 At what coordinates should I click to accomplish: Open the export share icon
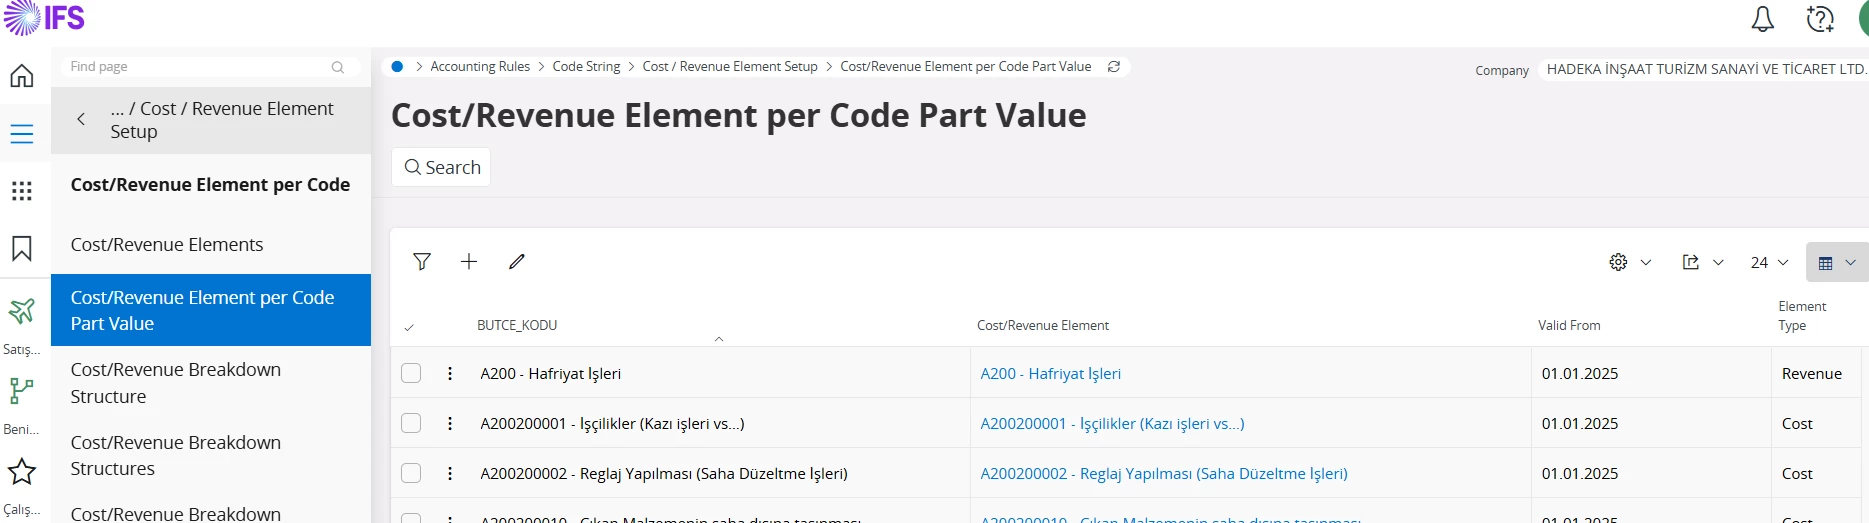tap(1691, 262)
